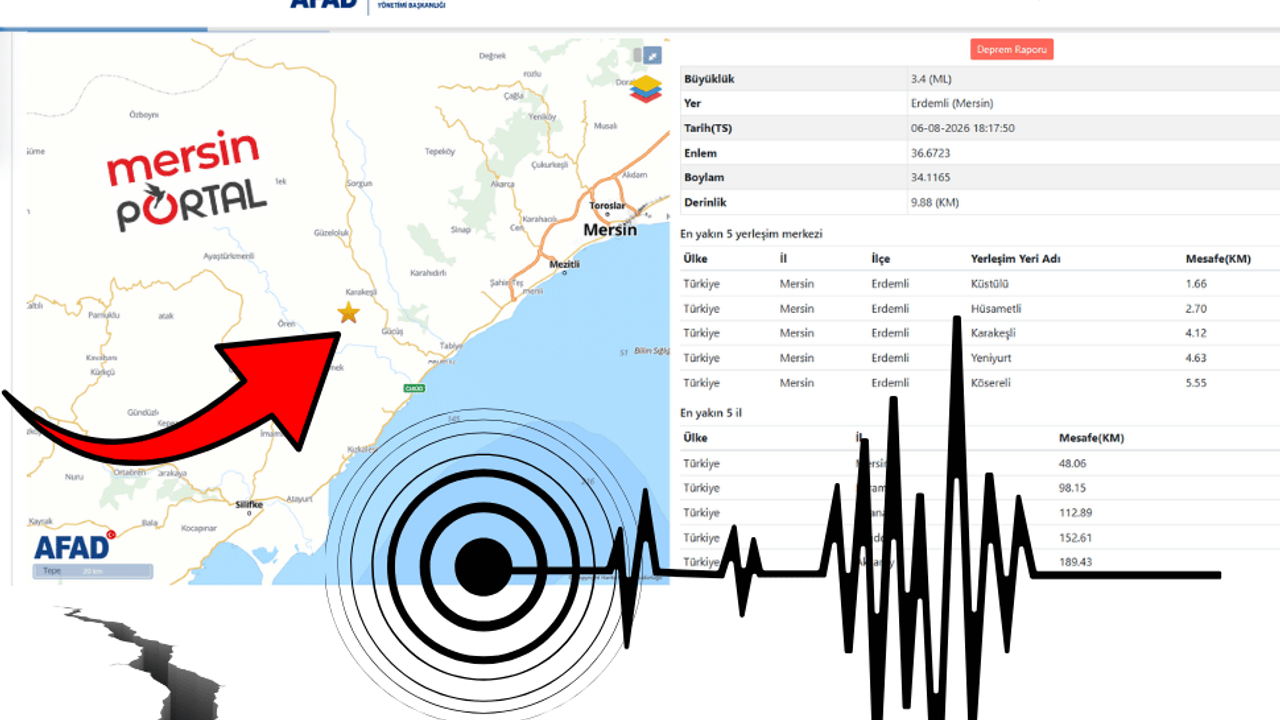Click the province distance 112.89
Screen dimensions: 1280x720
click(1075, 513)
